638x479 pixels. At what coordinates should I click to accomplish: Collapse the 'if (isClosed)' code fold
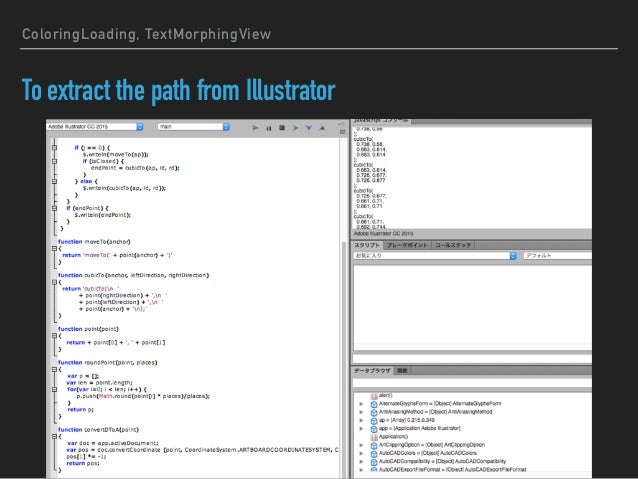point(55,161)
